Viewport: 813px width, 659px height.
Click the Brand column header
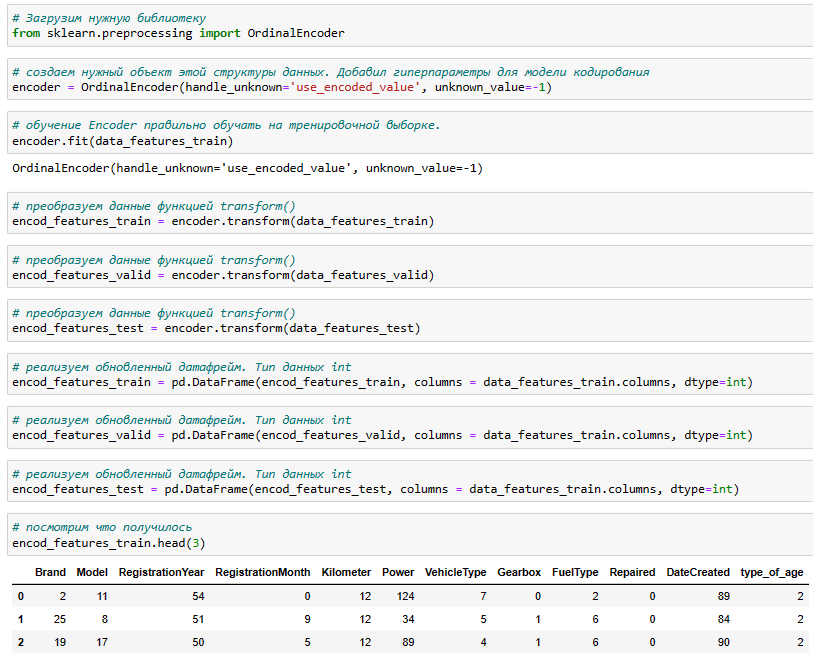pyautogui.click(x=50, y=572)
